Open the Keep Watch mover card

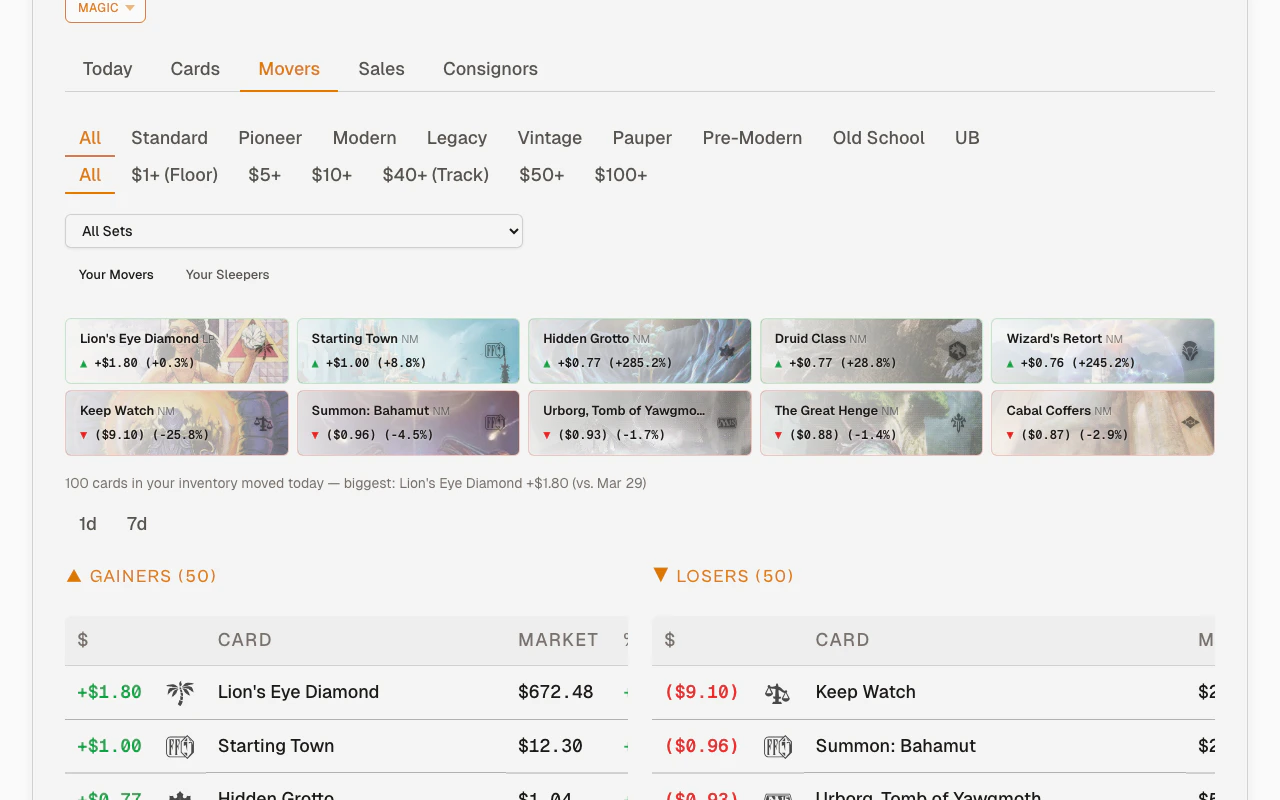pos(177,423)
